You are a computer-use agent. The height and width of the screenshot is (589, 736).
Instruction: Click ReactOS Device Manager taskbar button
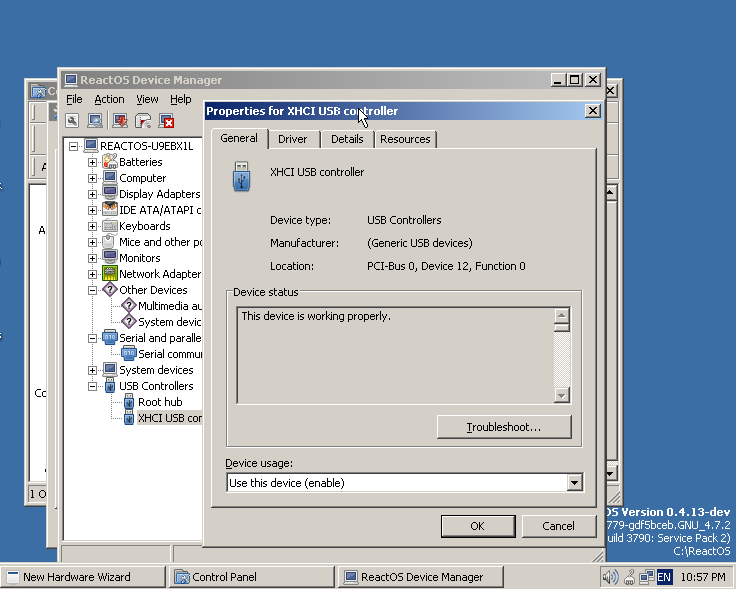click(421, 577)
